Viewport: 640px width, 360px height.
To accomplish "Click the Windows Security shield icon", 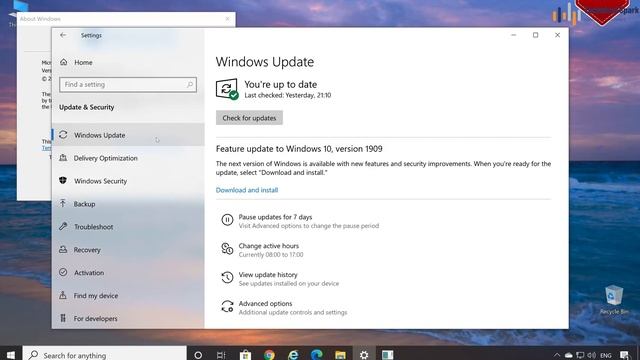I will [63, 180].
